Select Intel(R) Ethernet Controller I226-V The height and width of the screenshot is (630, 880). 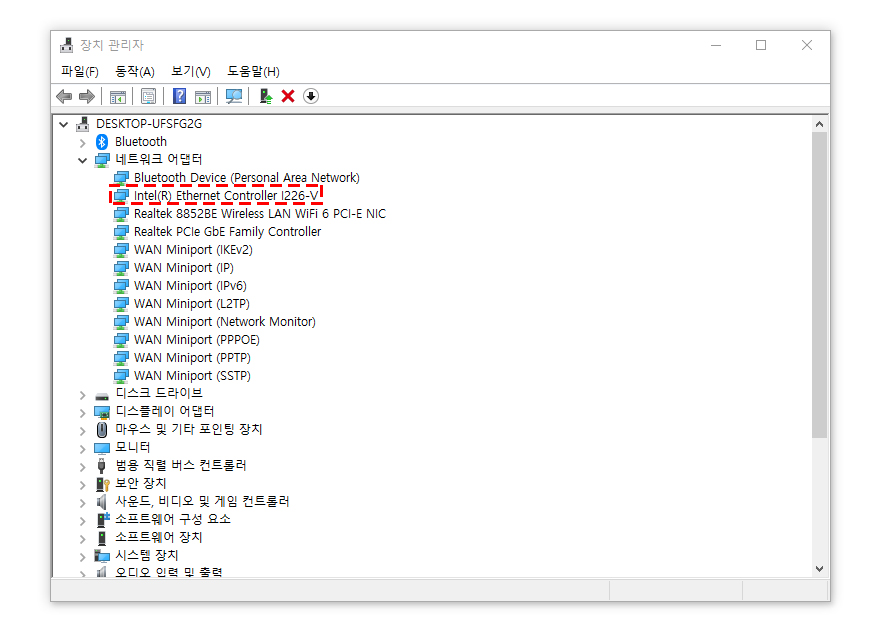[x=226, y=196]
